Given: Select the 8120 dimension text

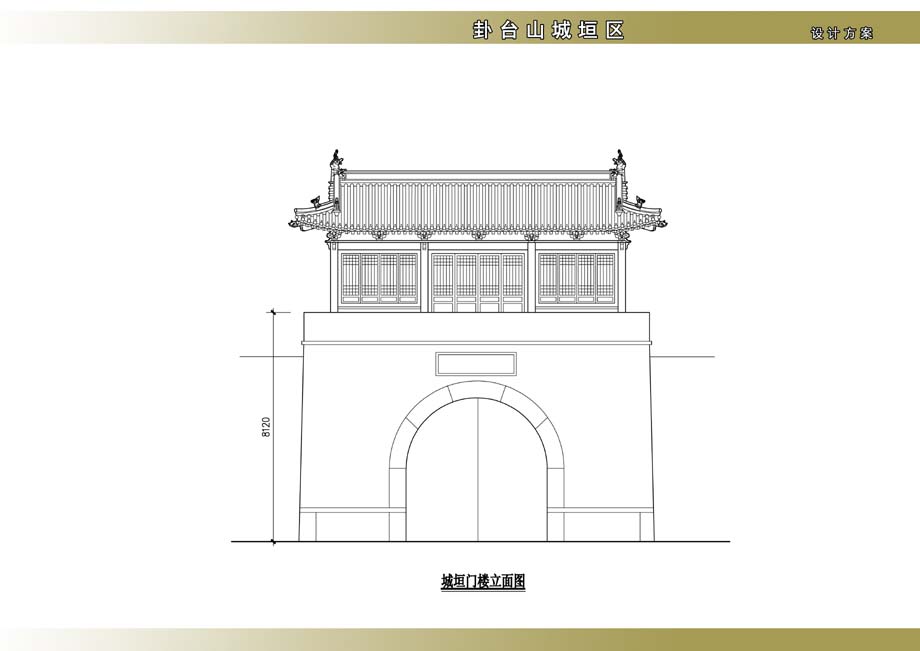Looking at the screenshot, I should click(266, 427).
